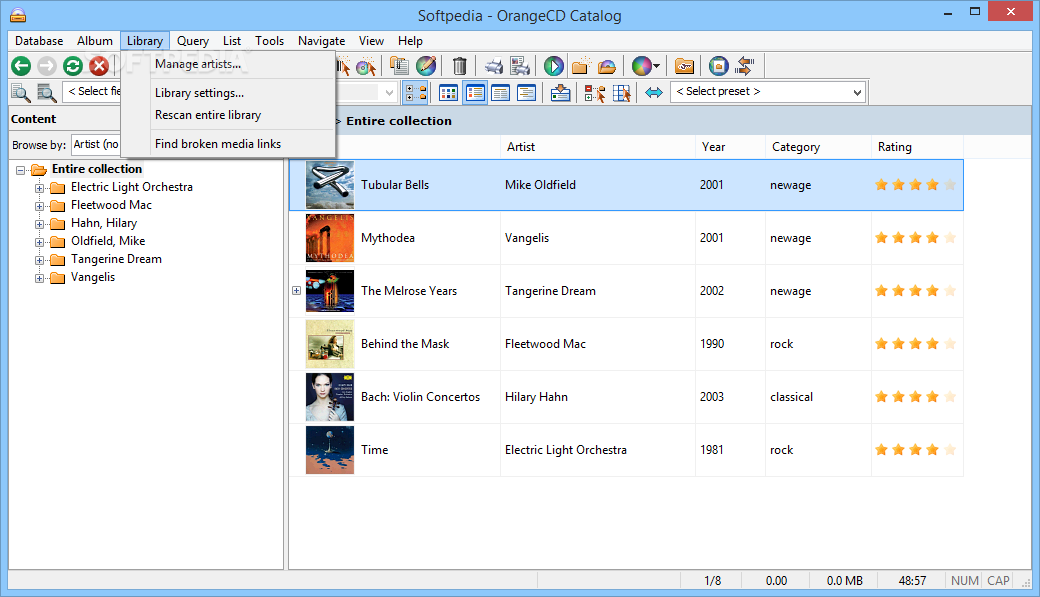This screenshot has height=597, width=1040.
Task: Select Find broken media links entry
Action: [228, 144]
